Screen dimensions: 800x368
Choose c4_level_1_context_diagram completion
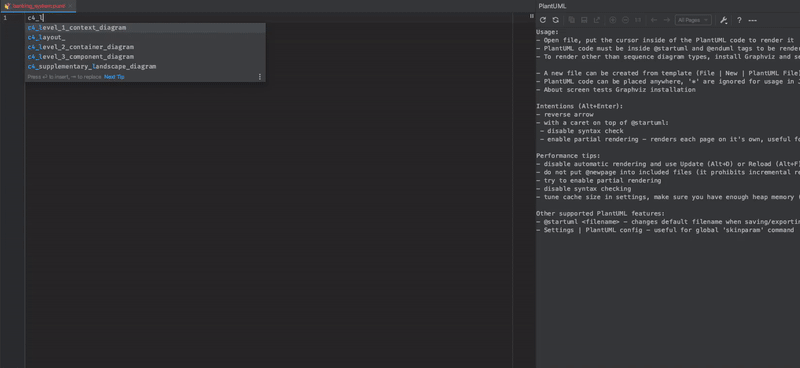coord(145,28)
